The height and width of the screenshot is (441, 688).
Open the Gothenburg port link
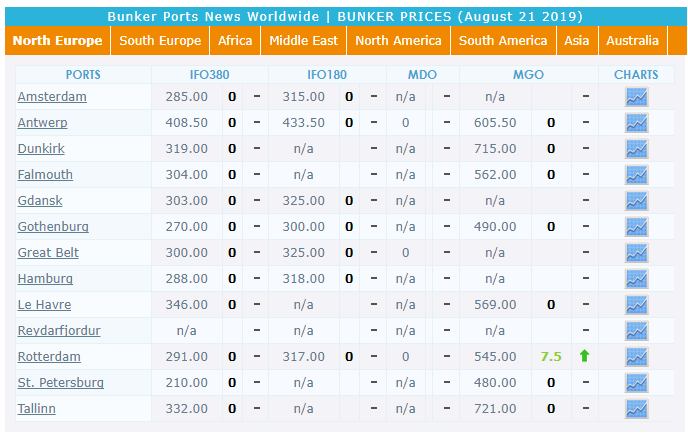coord(53,227)
